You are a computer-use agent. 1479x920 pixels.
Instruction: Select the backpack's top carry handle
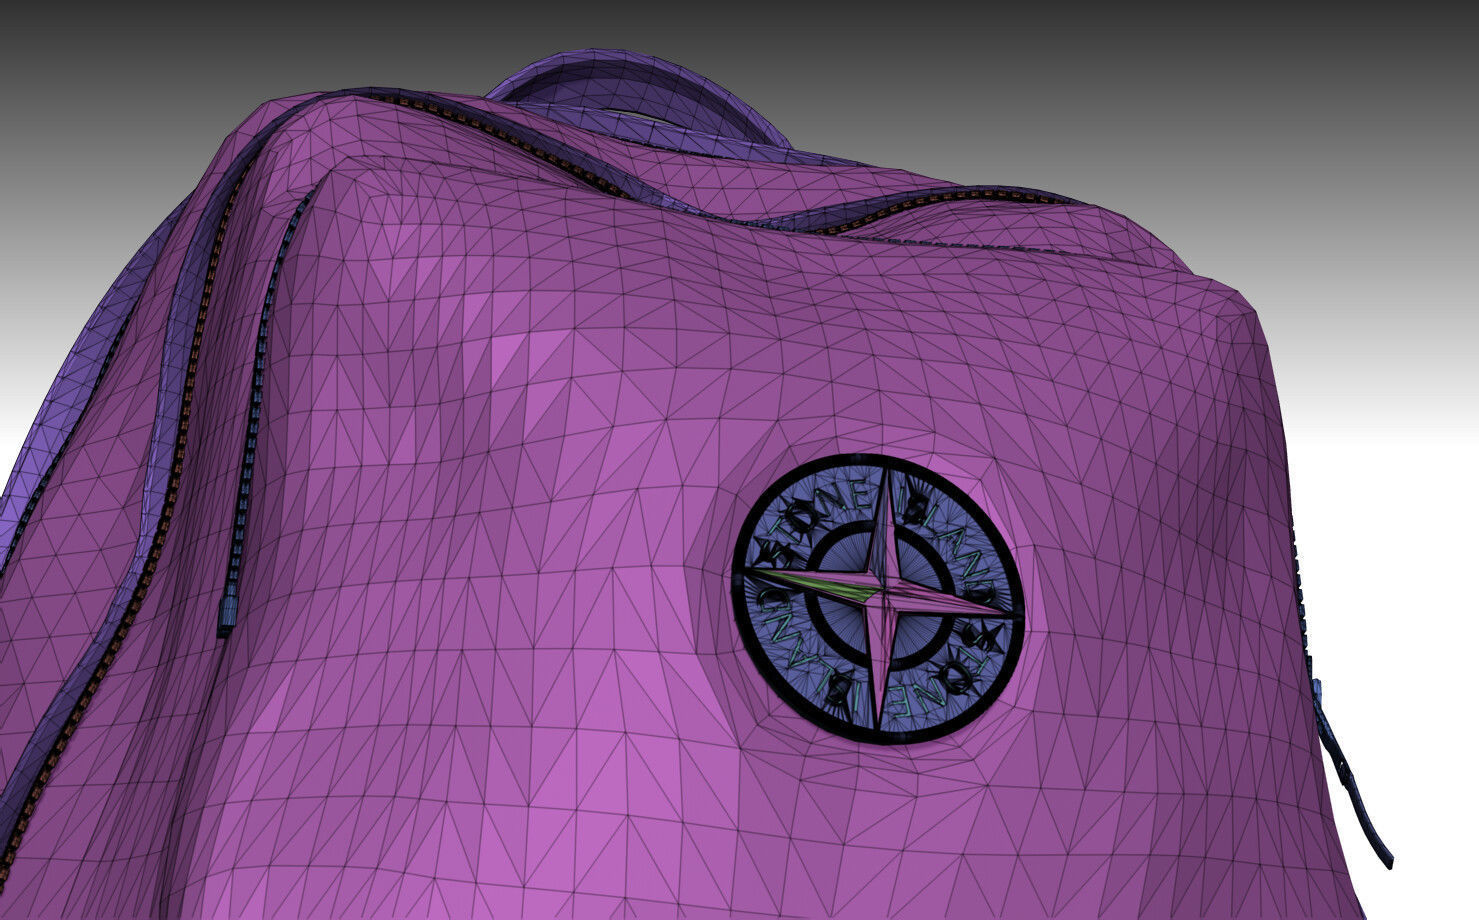[642, 101]
